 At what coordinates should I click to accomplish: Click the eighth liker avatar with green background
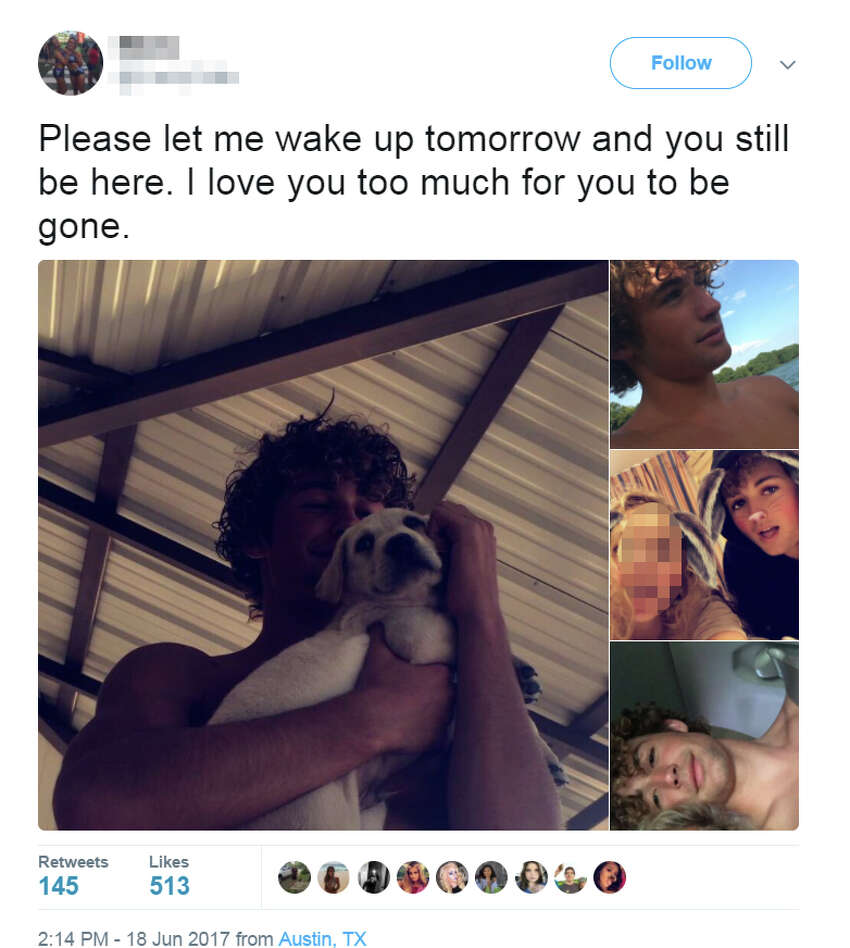click(x=570, y=877)
